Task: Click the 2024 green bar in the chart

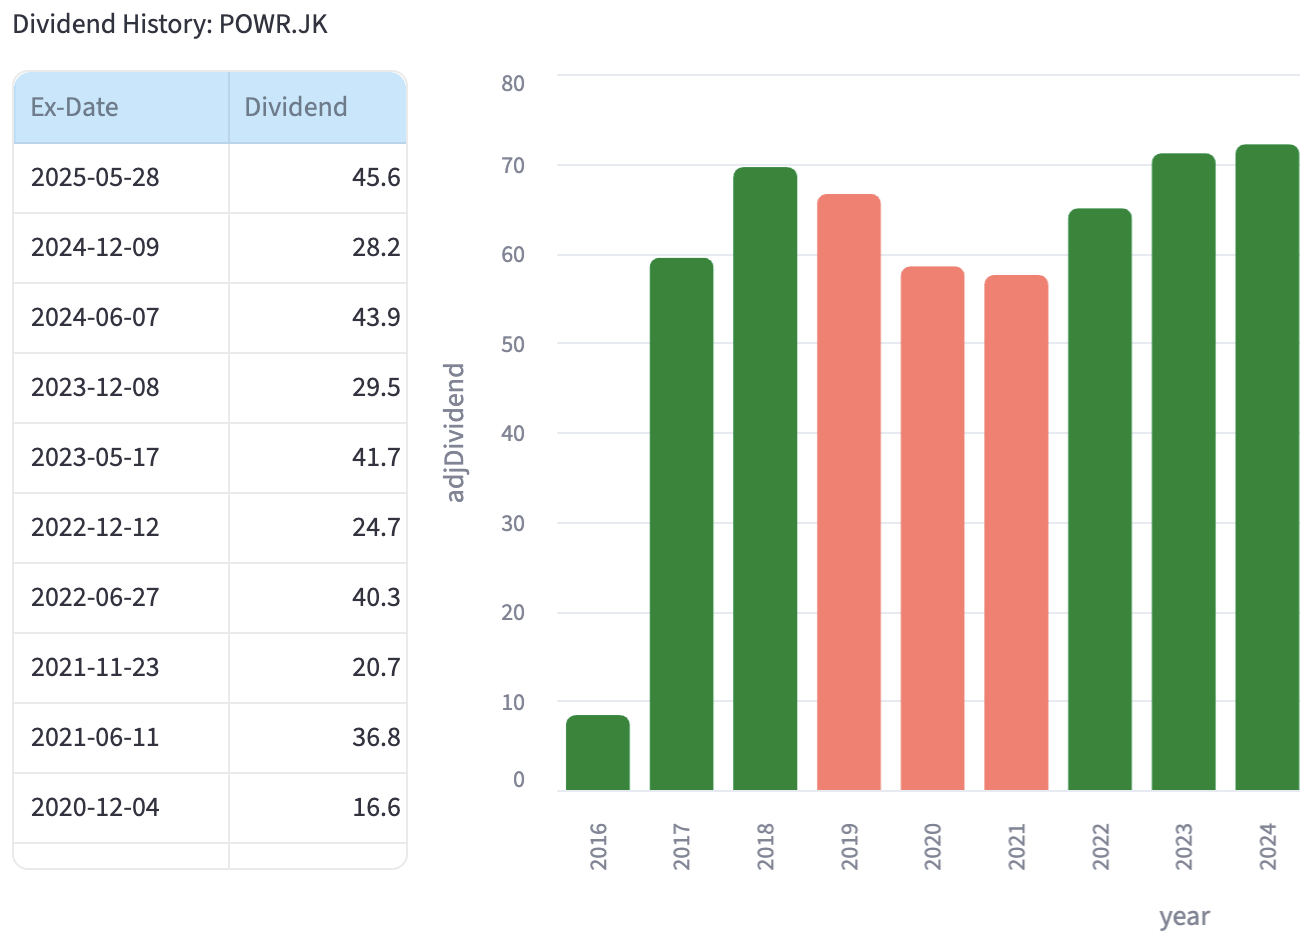Action: [1267, 467]
